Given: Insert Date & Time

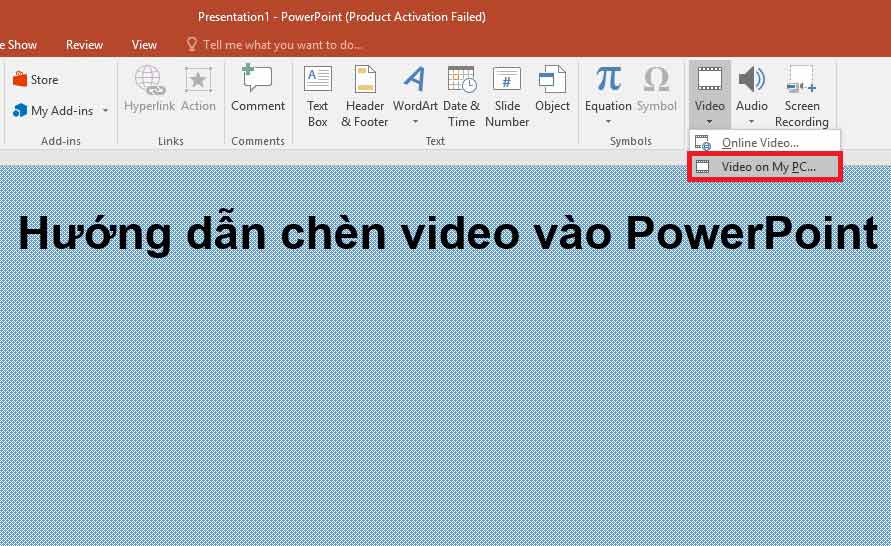Looking at the screenshot, I should pos(461,97).
